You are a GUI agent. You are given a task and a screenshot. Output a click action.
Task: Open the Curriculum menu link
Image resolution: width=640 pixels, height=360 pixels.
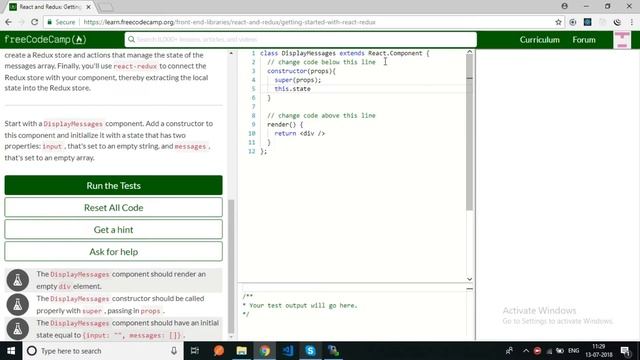tap(539, 40)
